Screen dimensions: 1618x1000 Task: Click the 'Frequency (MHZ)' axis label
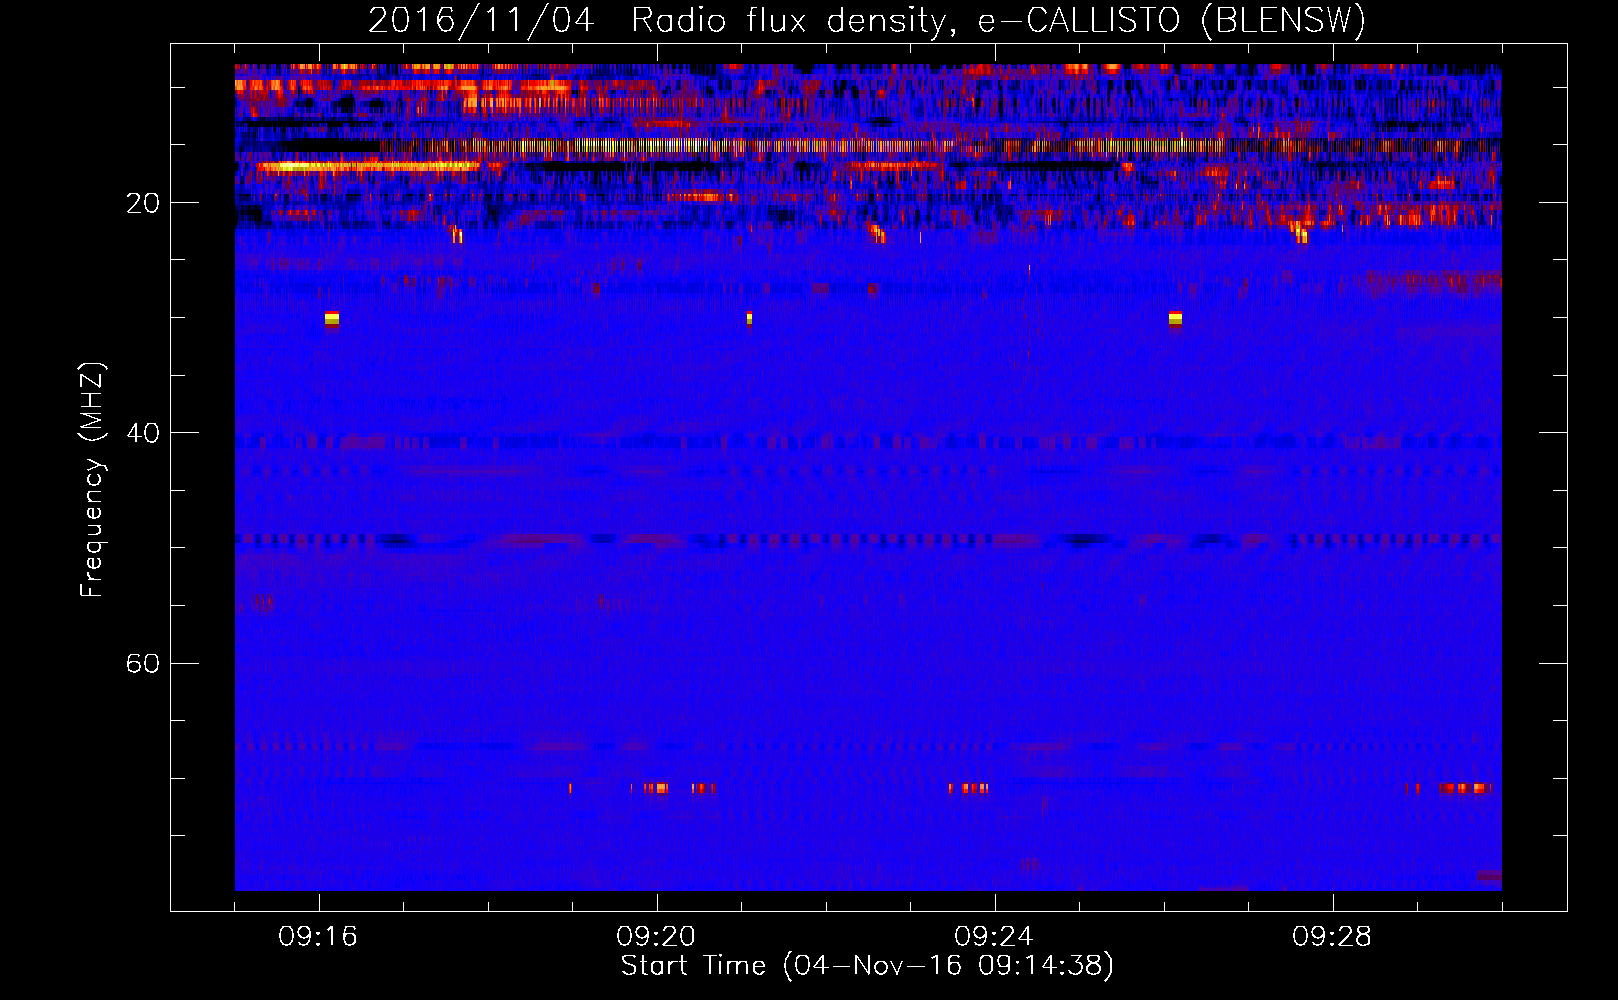point(92,480)
